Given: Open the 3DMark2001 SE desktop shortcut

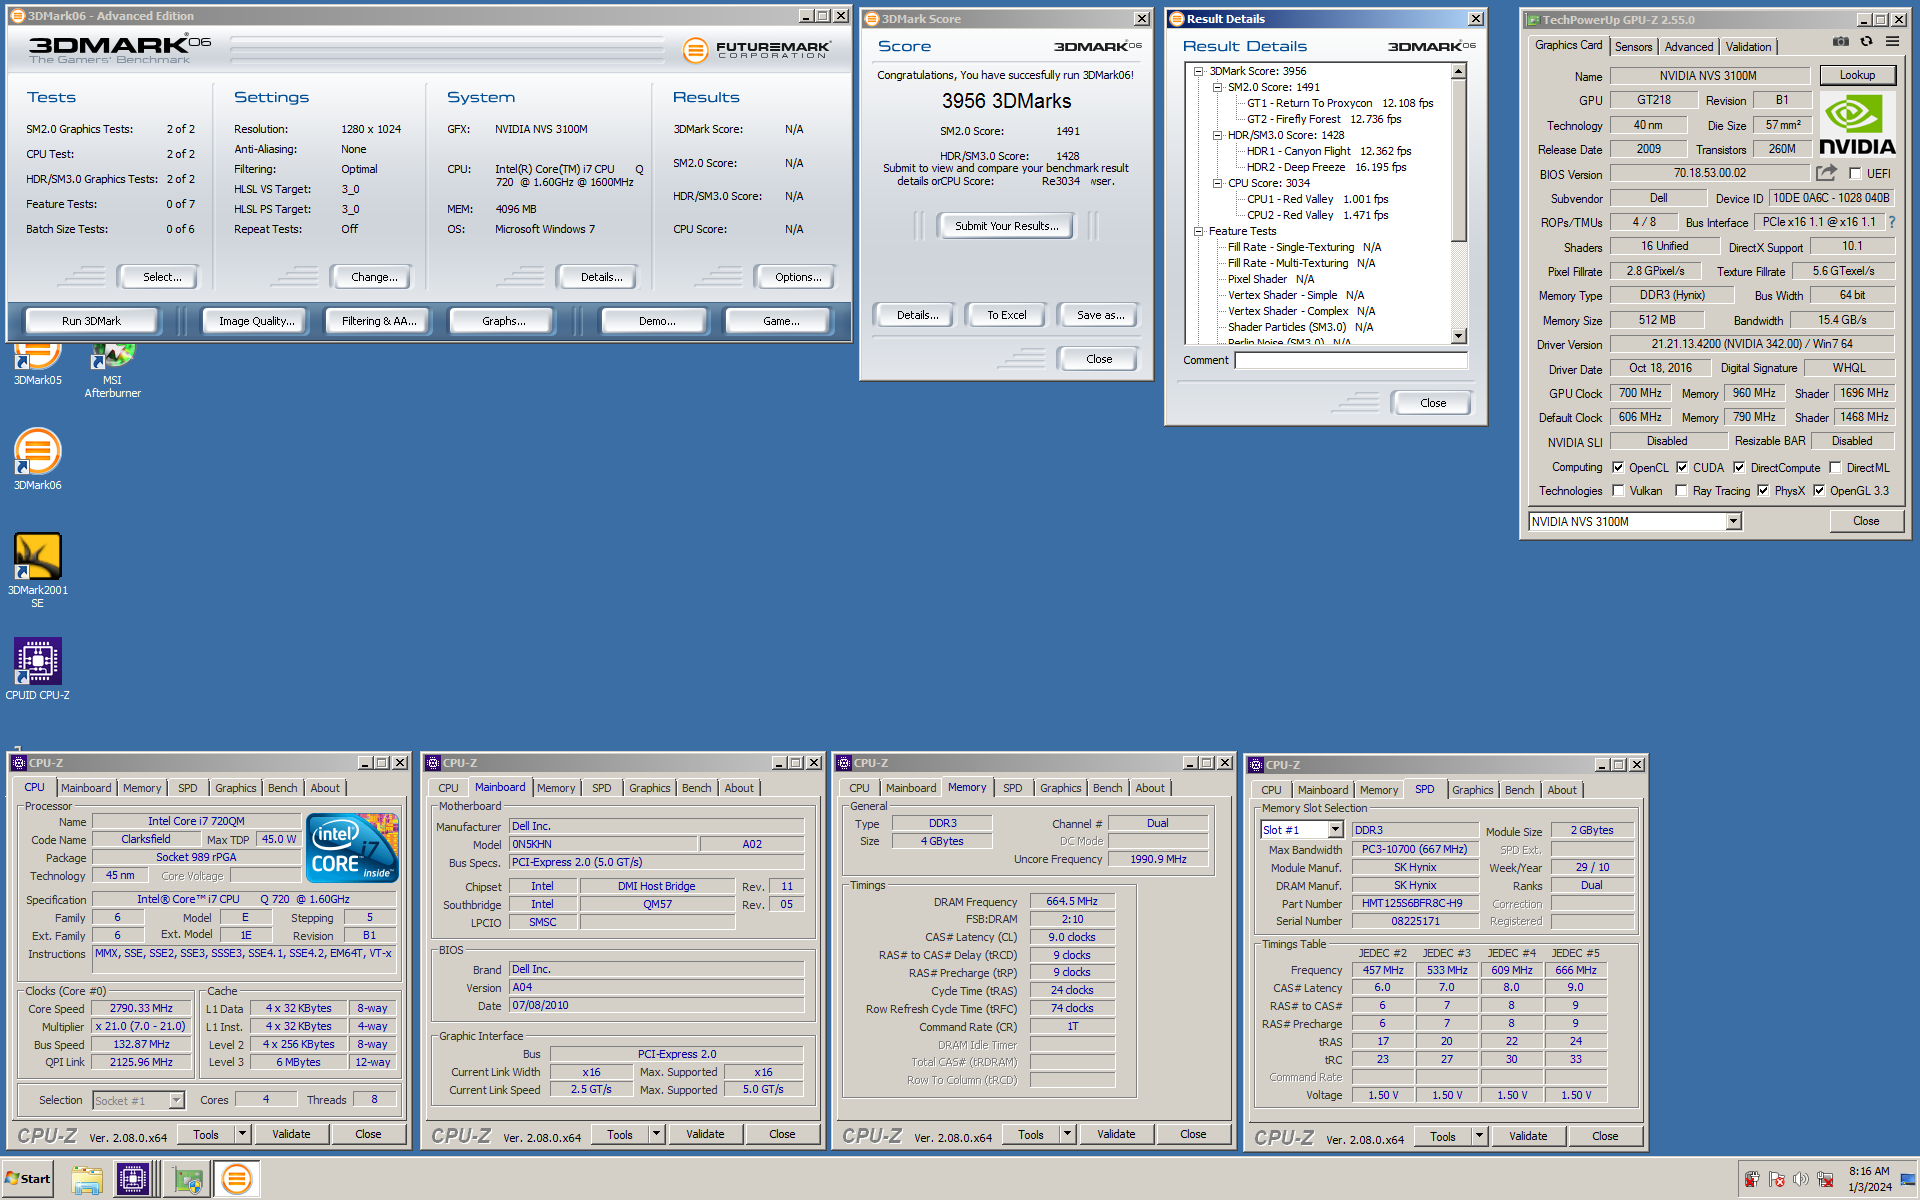Looking at the screenshot, I should tap(38, 570).
